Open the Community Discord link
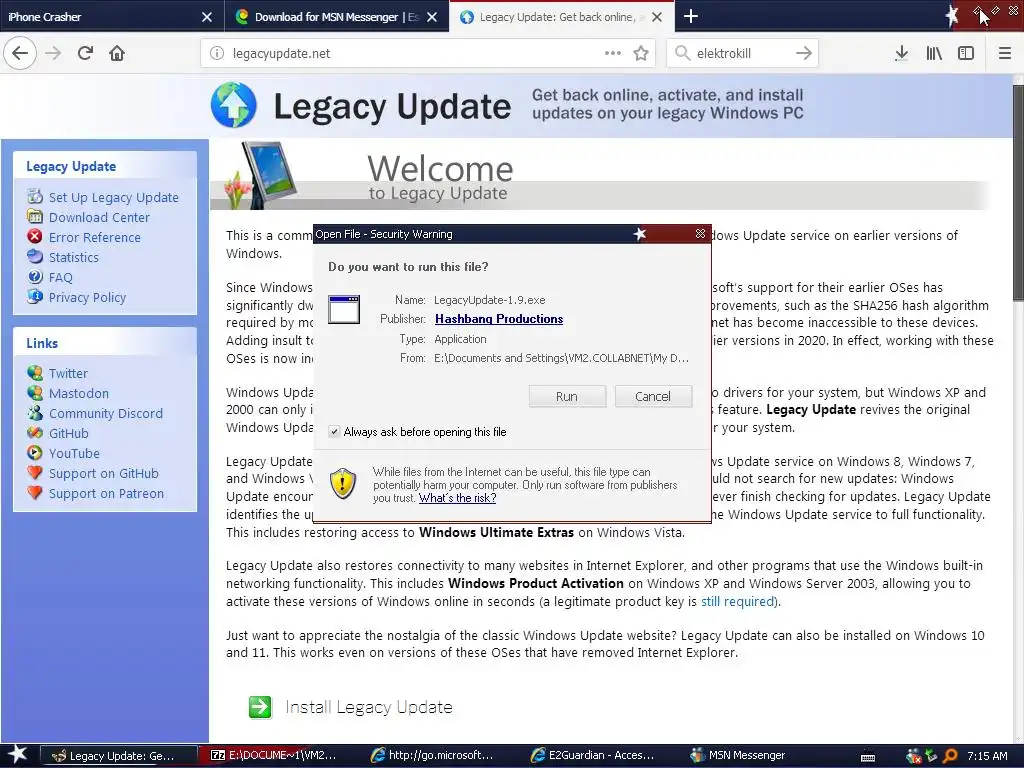The width and height of the screenshot is (1024, 768). click(x=106, y=413)
